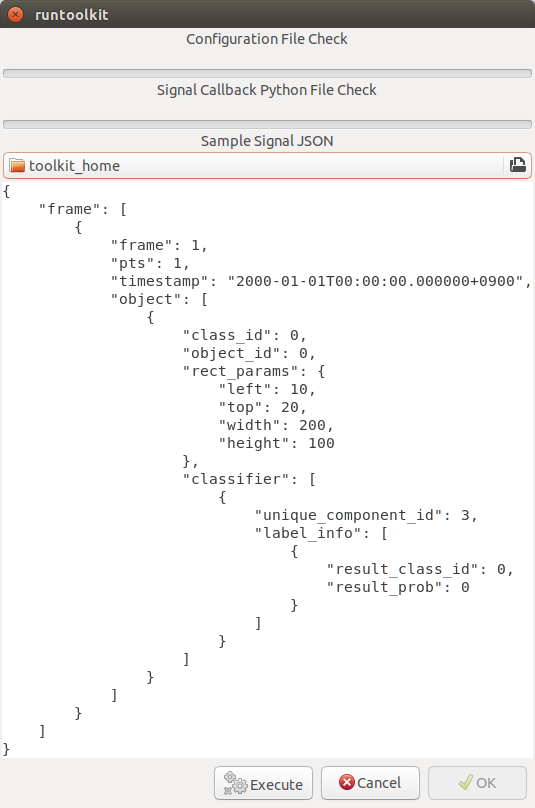
Task: Click the "timestamp" line in JSON
Action: click(x=321, y=281)
